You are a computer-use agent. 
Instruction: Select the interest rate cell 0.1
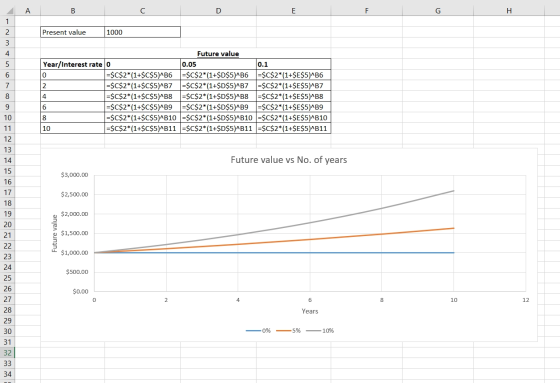(x=294, y=64)
